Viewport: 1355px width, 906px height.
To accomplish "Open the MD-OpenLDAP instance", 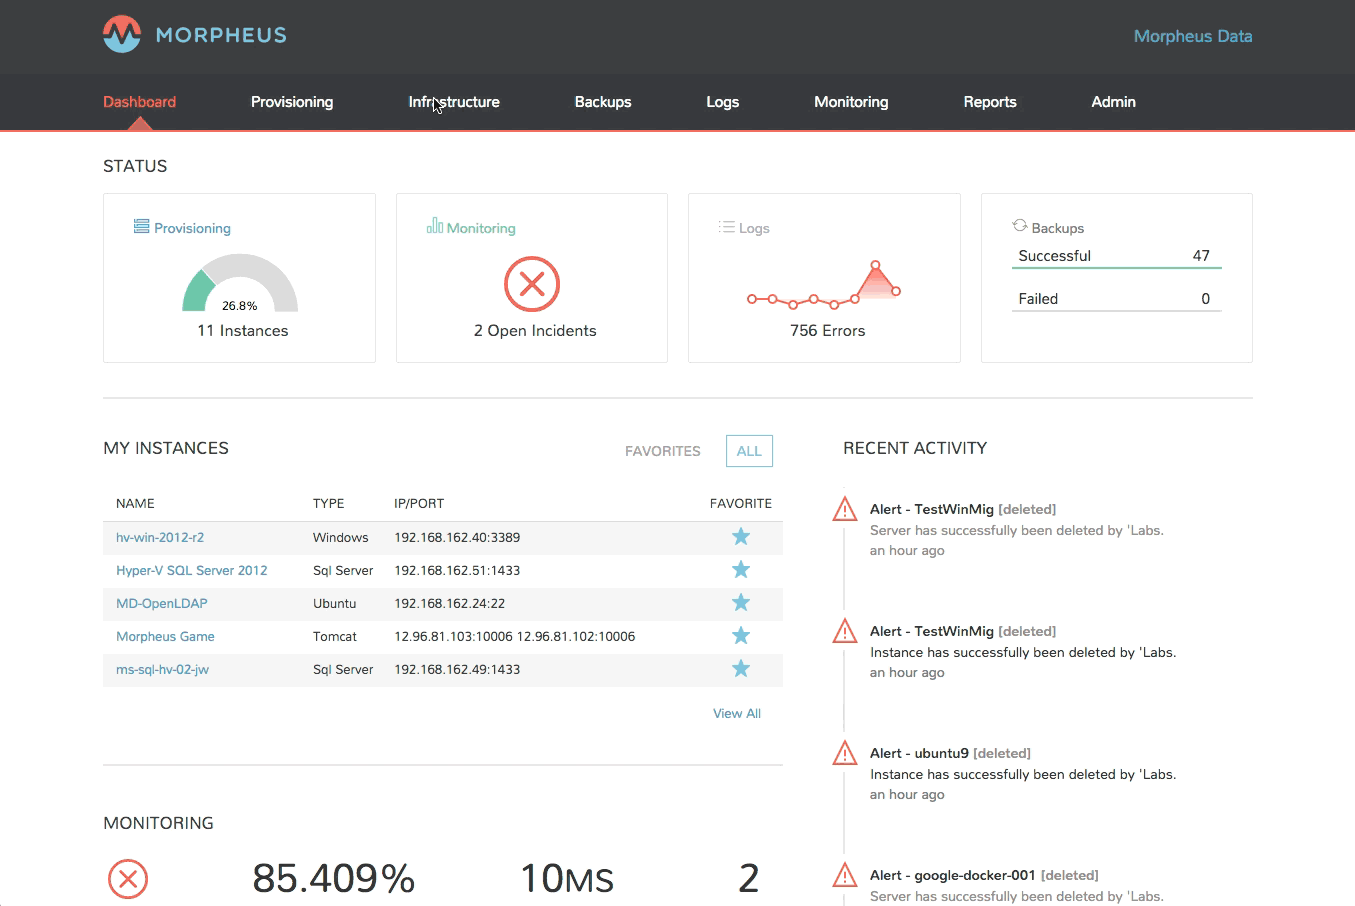I will tap(162, 603).
